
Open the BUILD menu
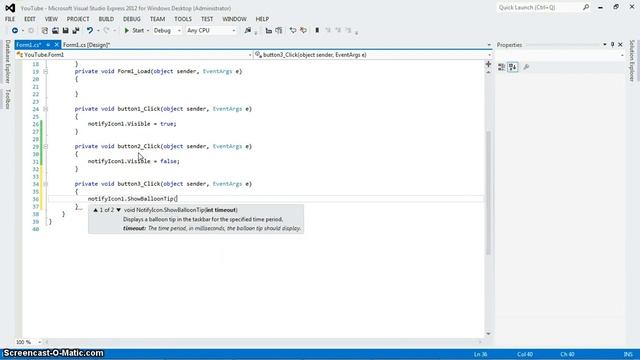106,19
